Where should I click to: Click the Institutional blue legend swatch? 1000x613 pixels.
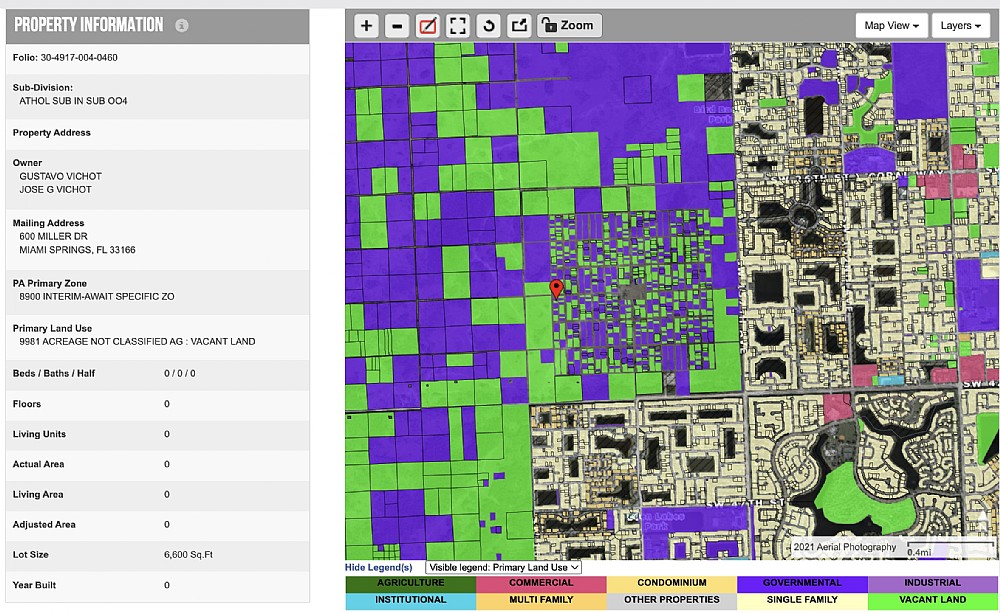[x=410, y=600]
